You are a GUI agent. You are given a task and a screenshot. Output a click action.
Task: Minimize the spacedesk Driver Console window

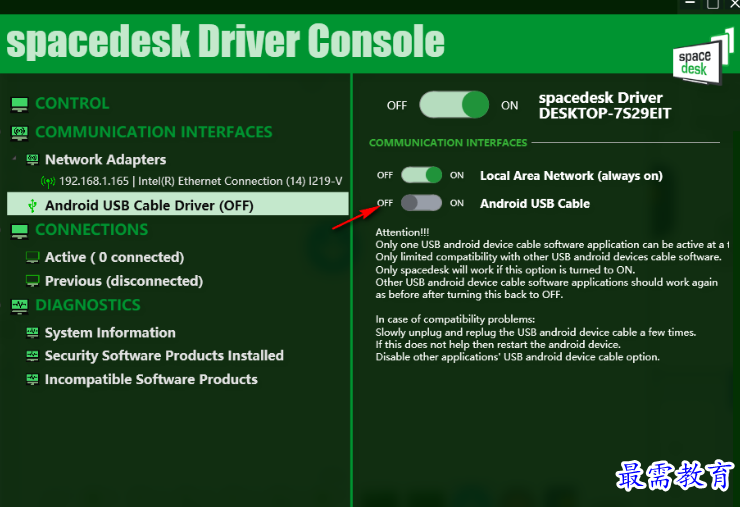tap(690, 4)
